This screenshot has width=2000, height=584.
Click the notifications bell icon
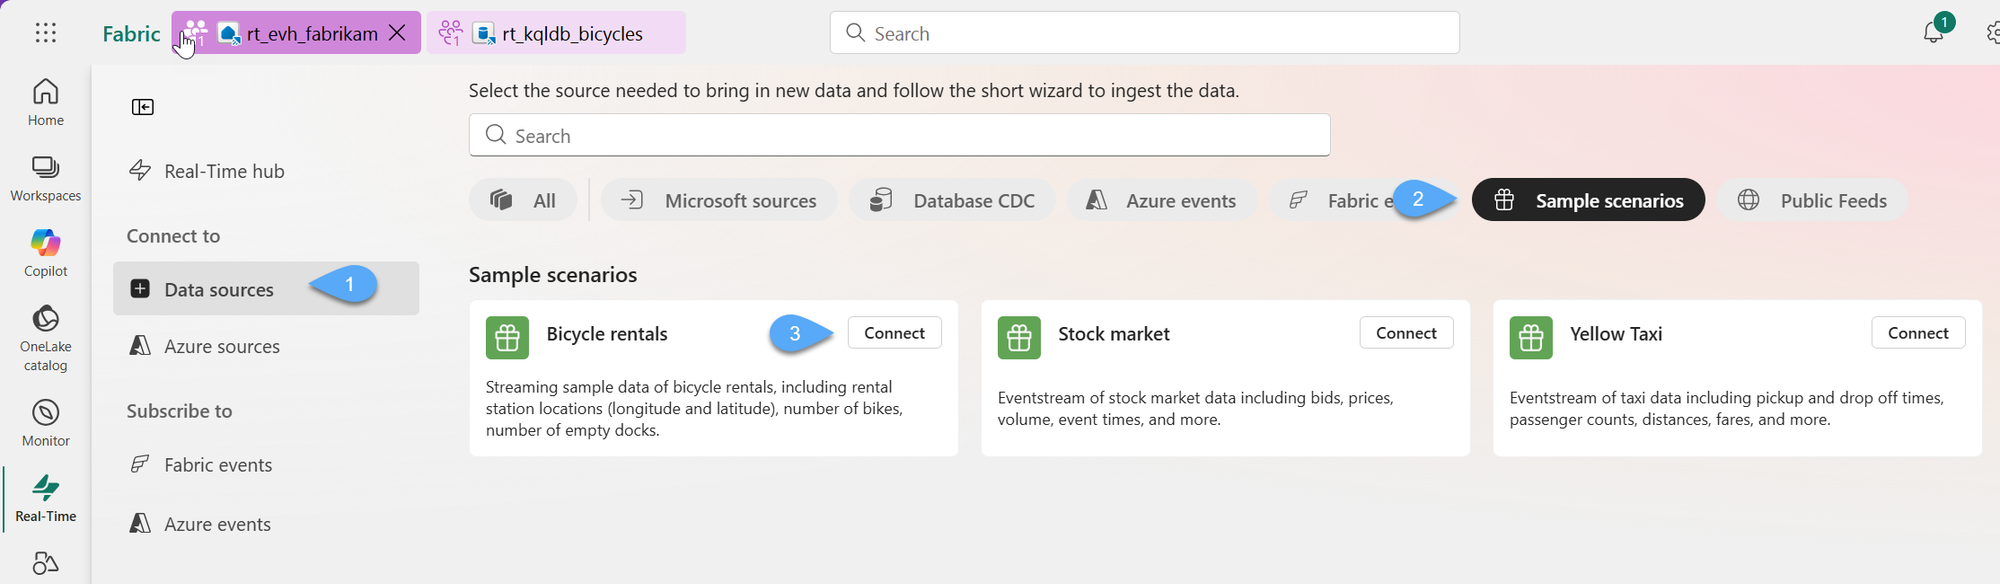1933,33
